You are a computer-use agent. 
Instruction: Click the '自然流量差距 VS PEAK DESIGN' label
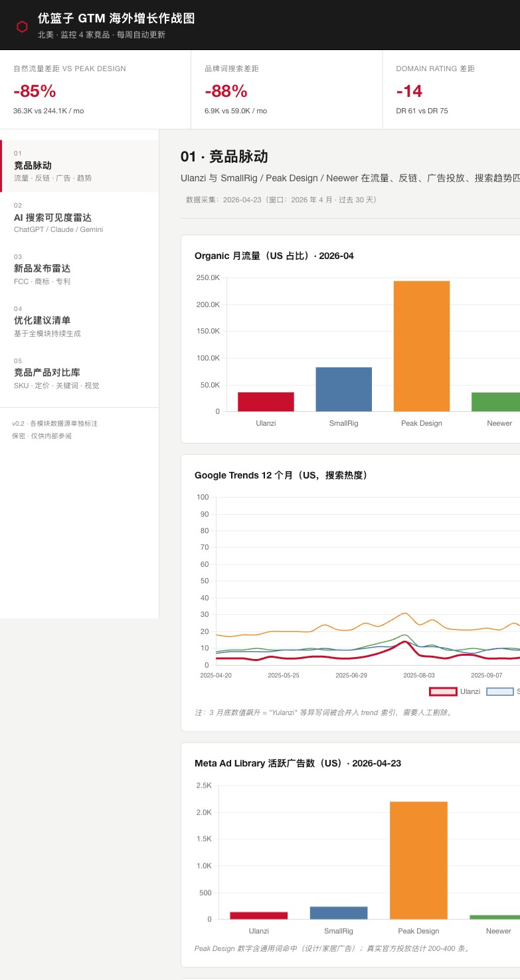pyautogui.click(x=69, y=69)
